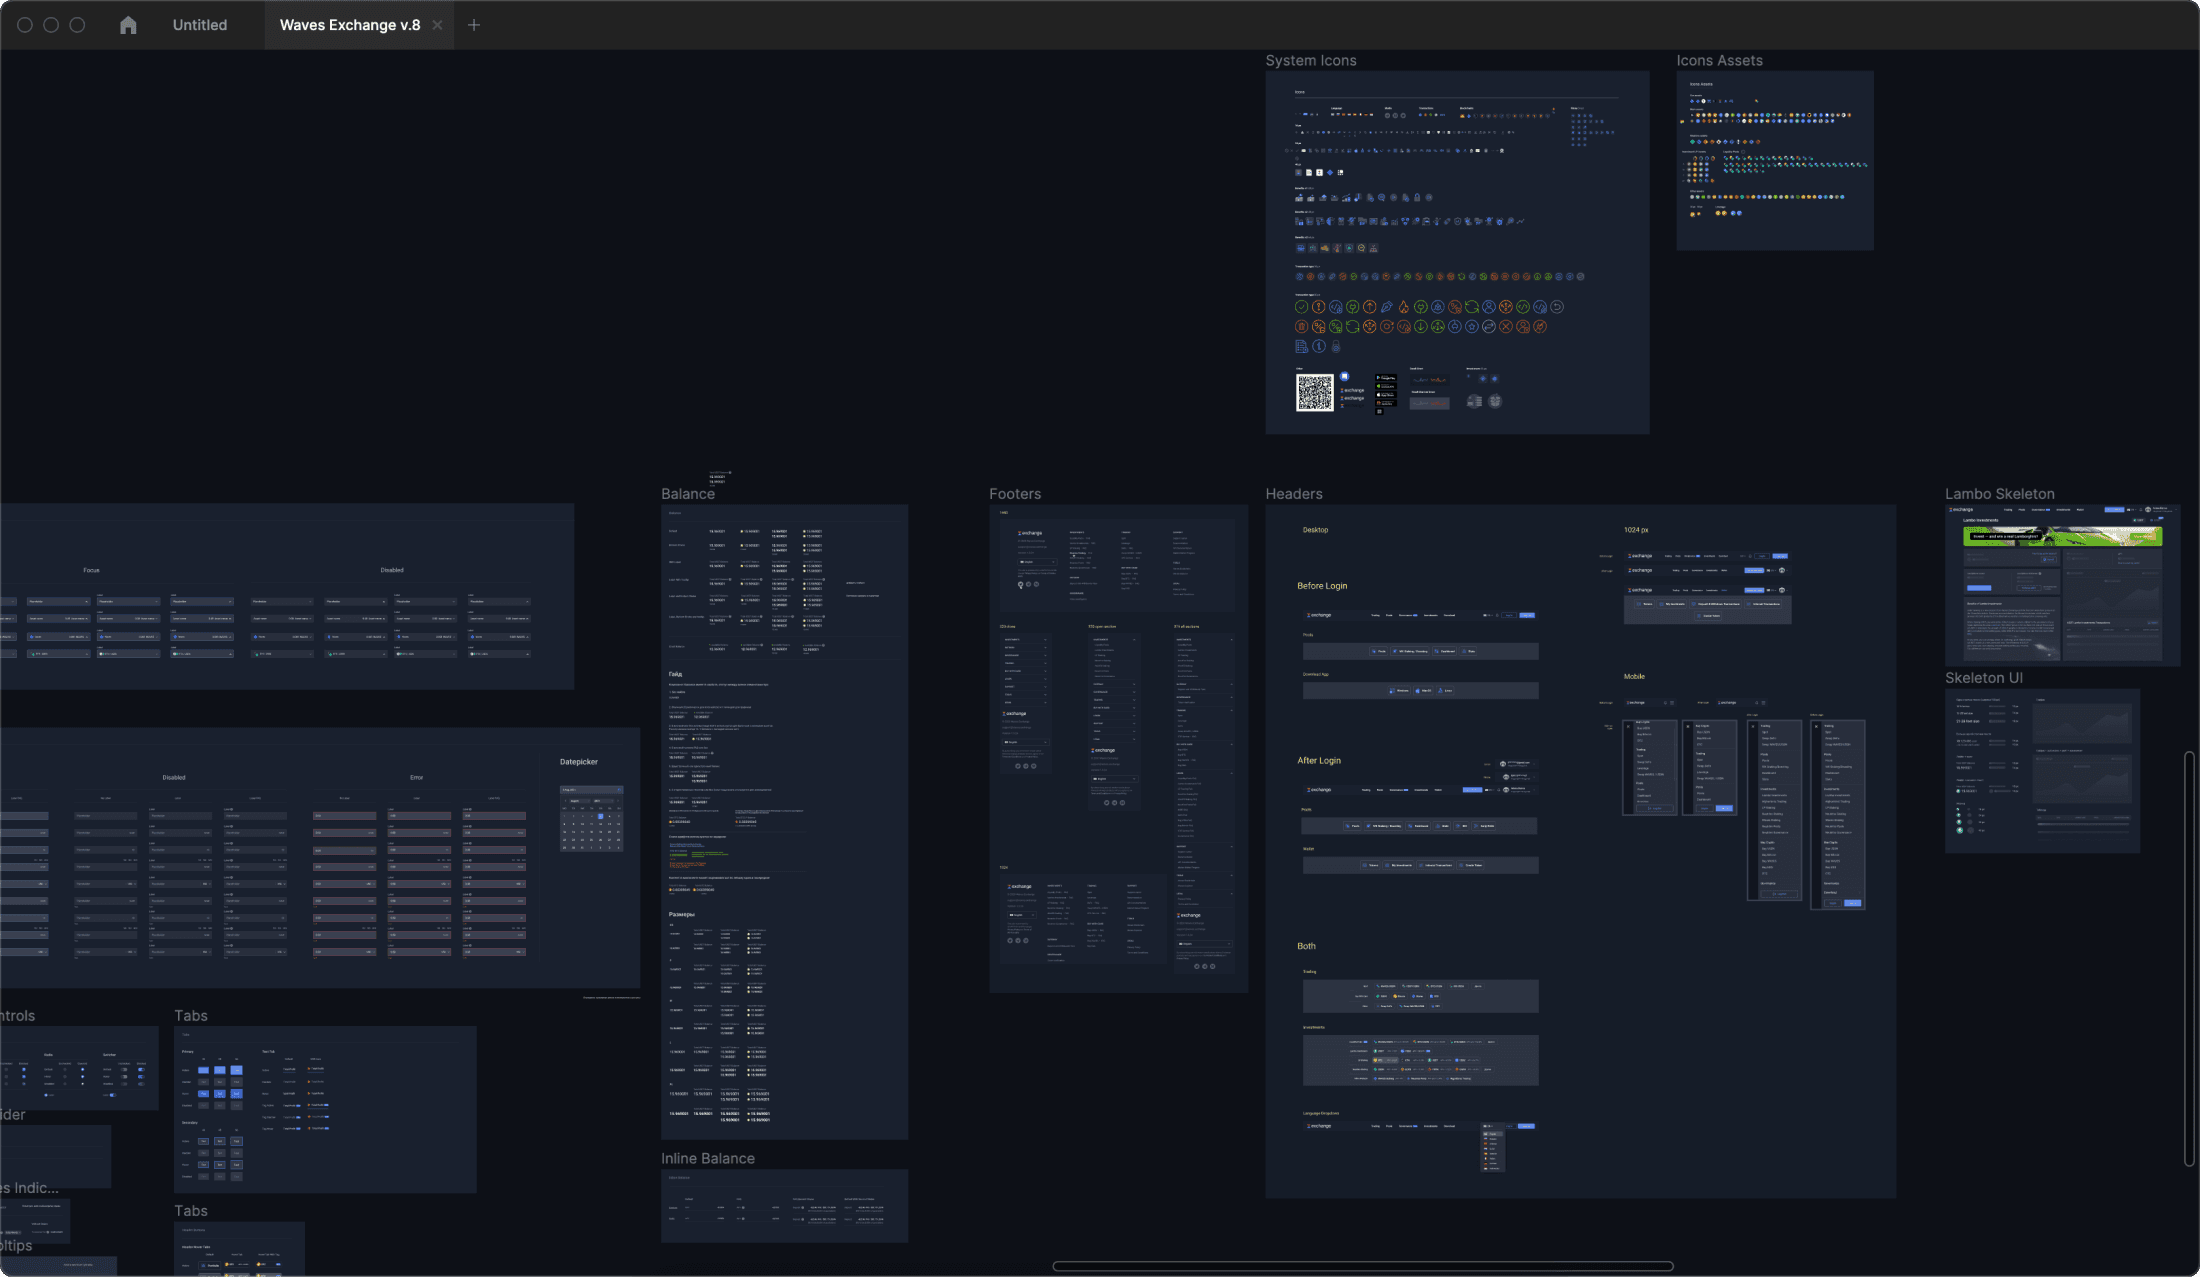
Task: Click the horizontal canvas scrollbar
Action: [x=1362, y=1266]
